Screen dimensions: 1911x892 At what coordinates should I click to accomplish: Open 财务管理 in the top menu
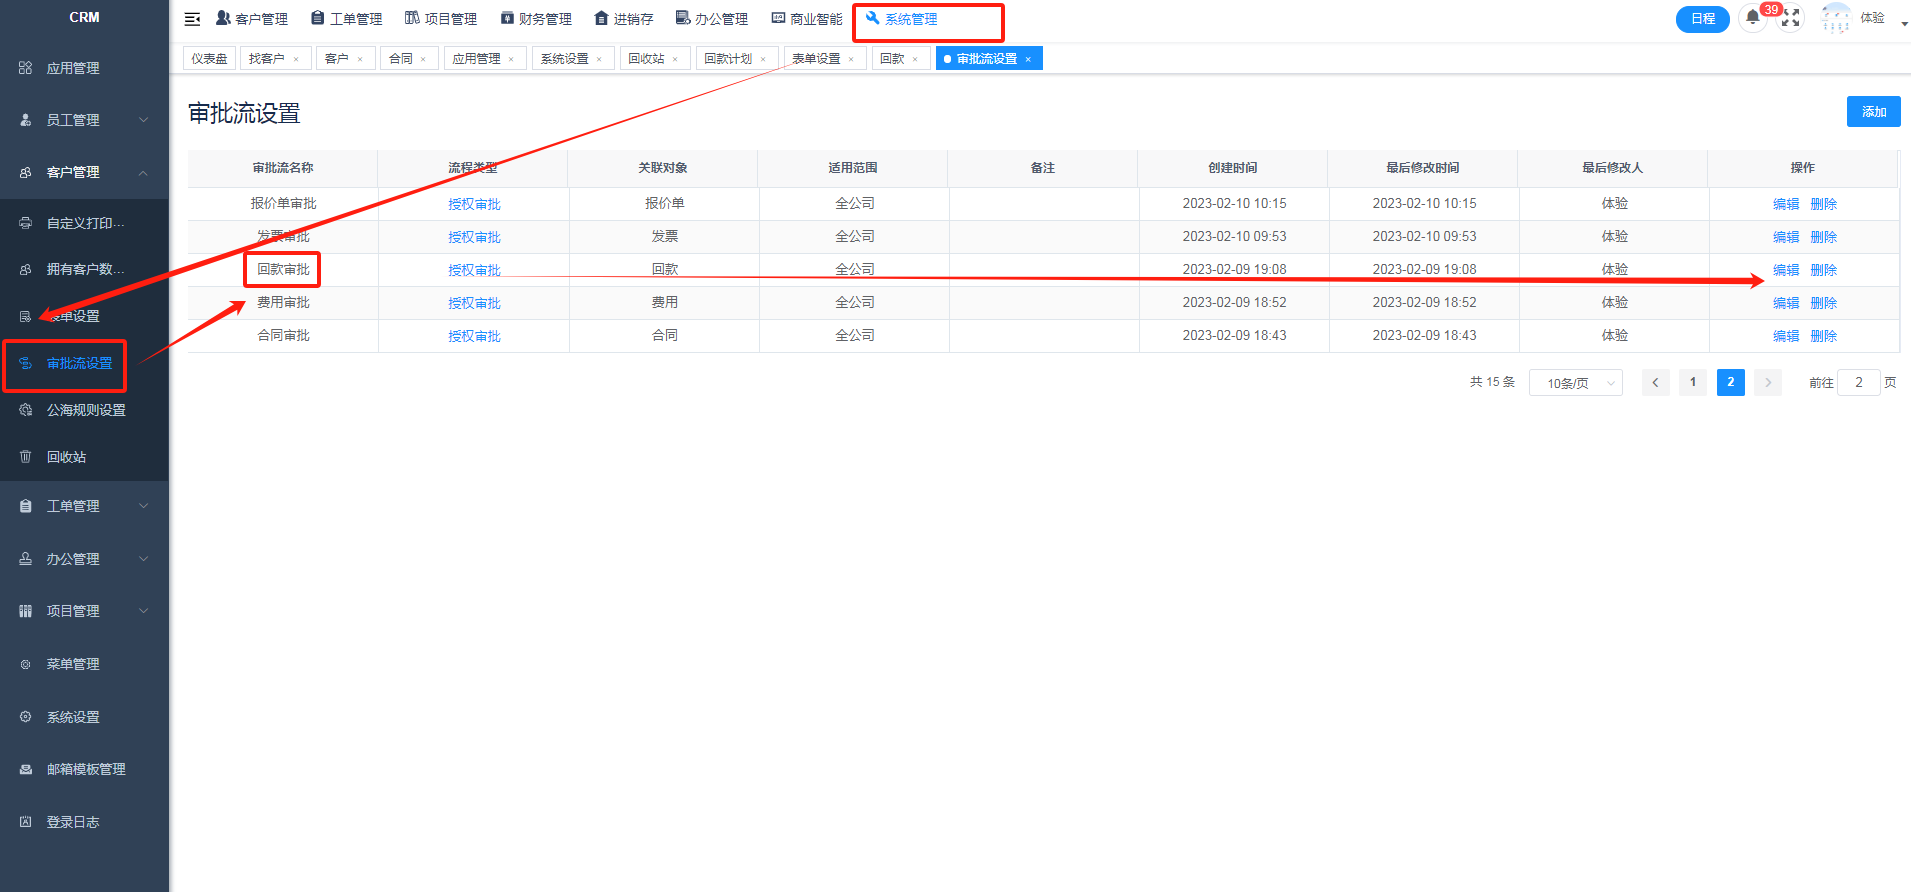[x=536, y=19]
